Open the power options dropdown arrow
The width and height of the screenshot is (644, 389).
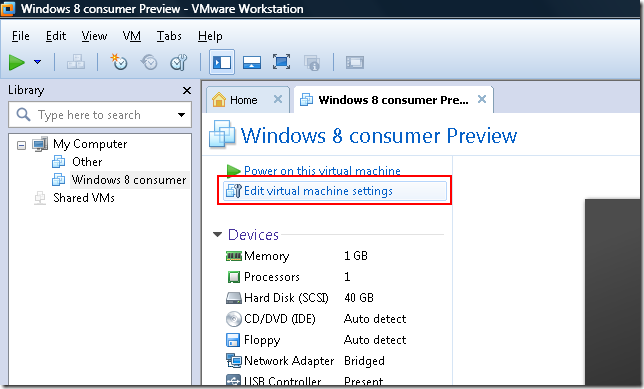(37, 62)
